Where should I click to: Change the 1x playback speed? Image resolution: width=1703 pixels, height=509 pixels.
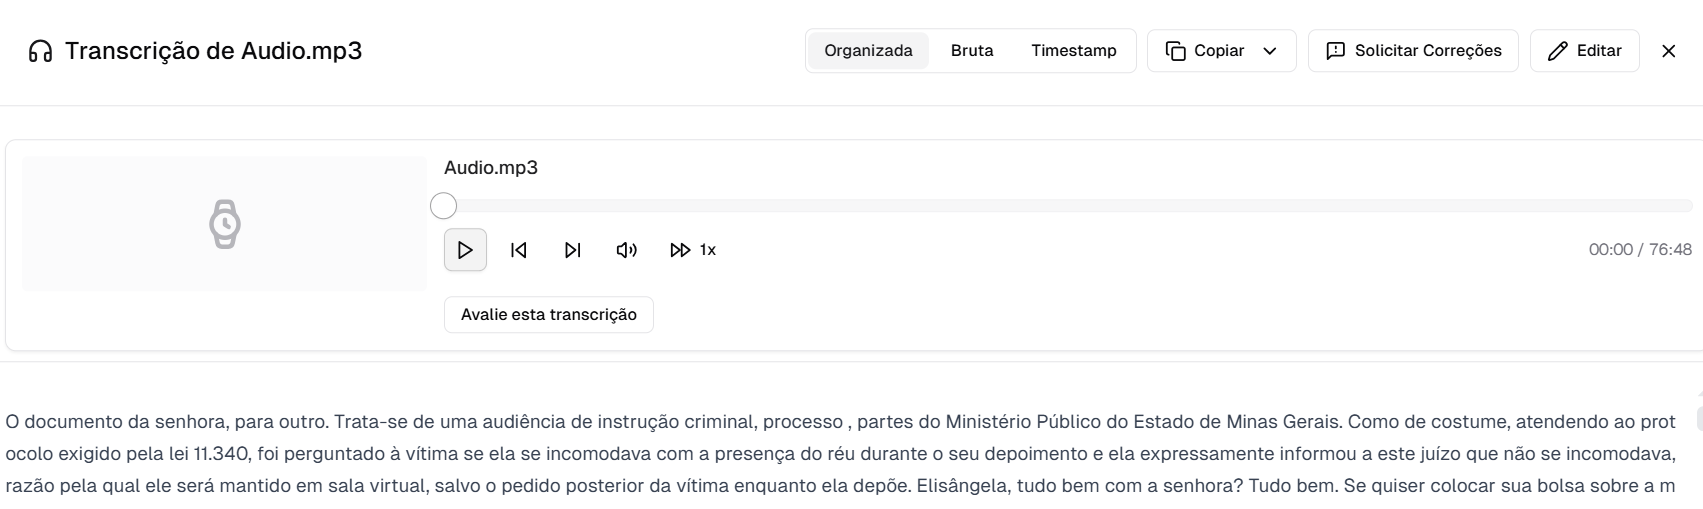693,250
